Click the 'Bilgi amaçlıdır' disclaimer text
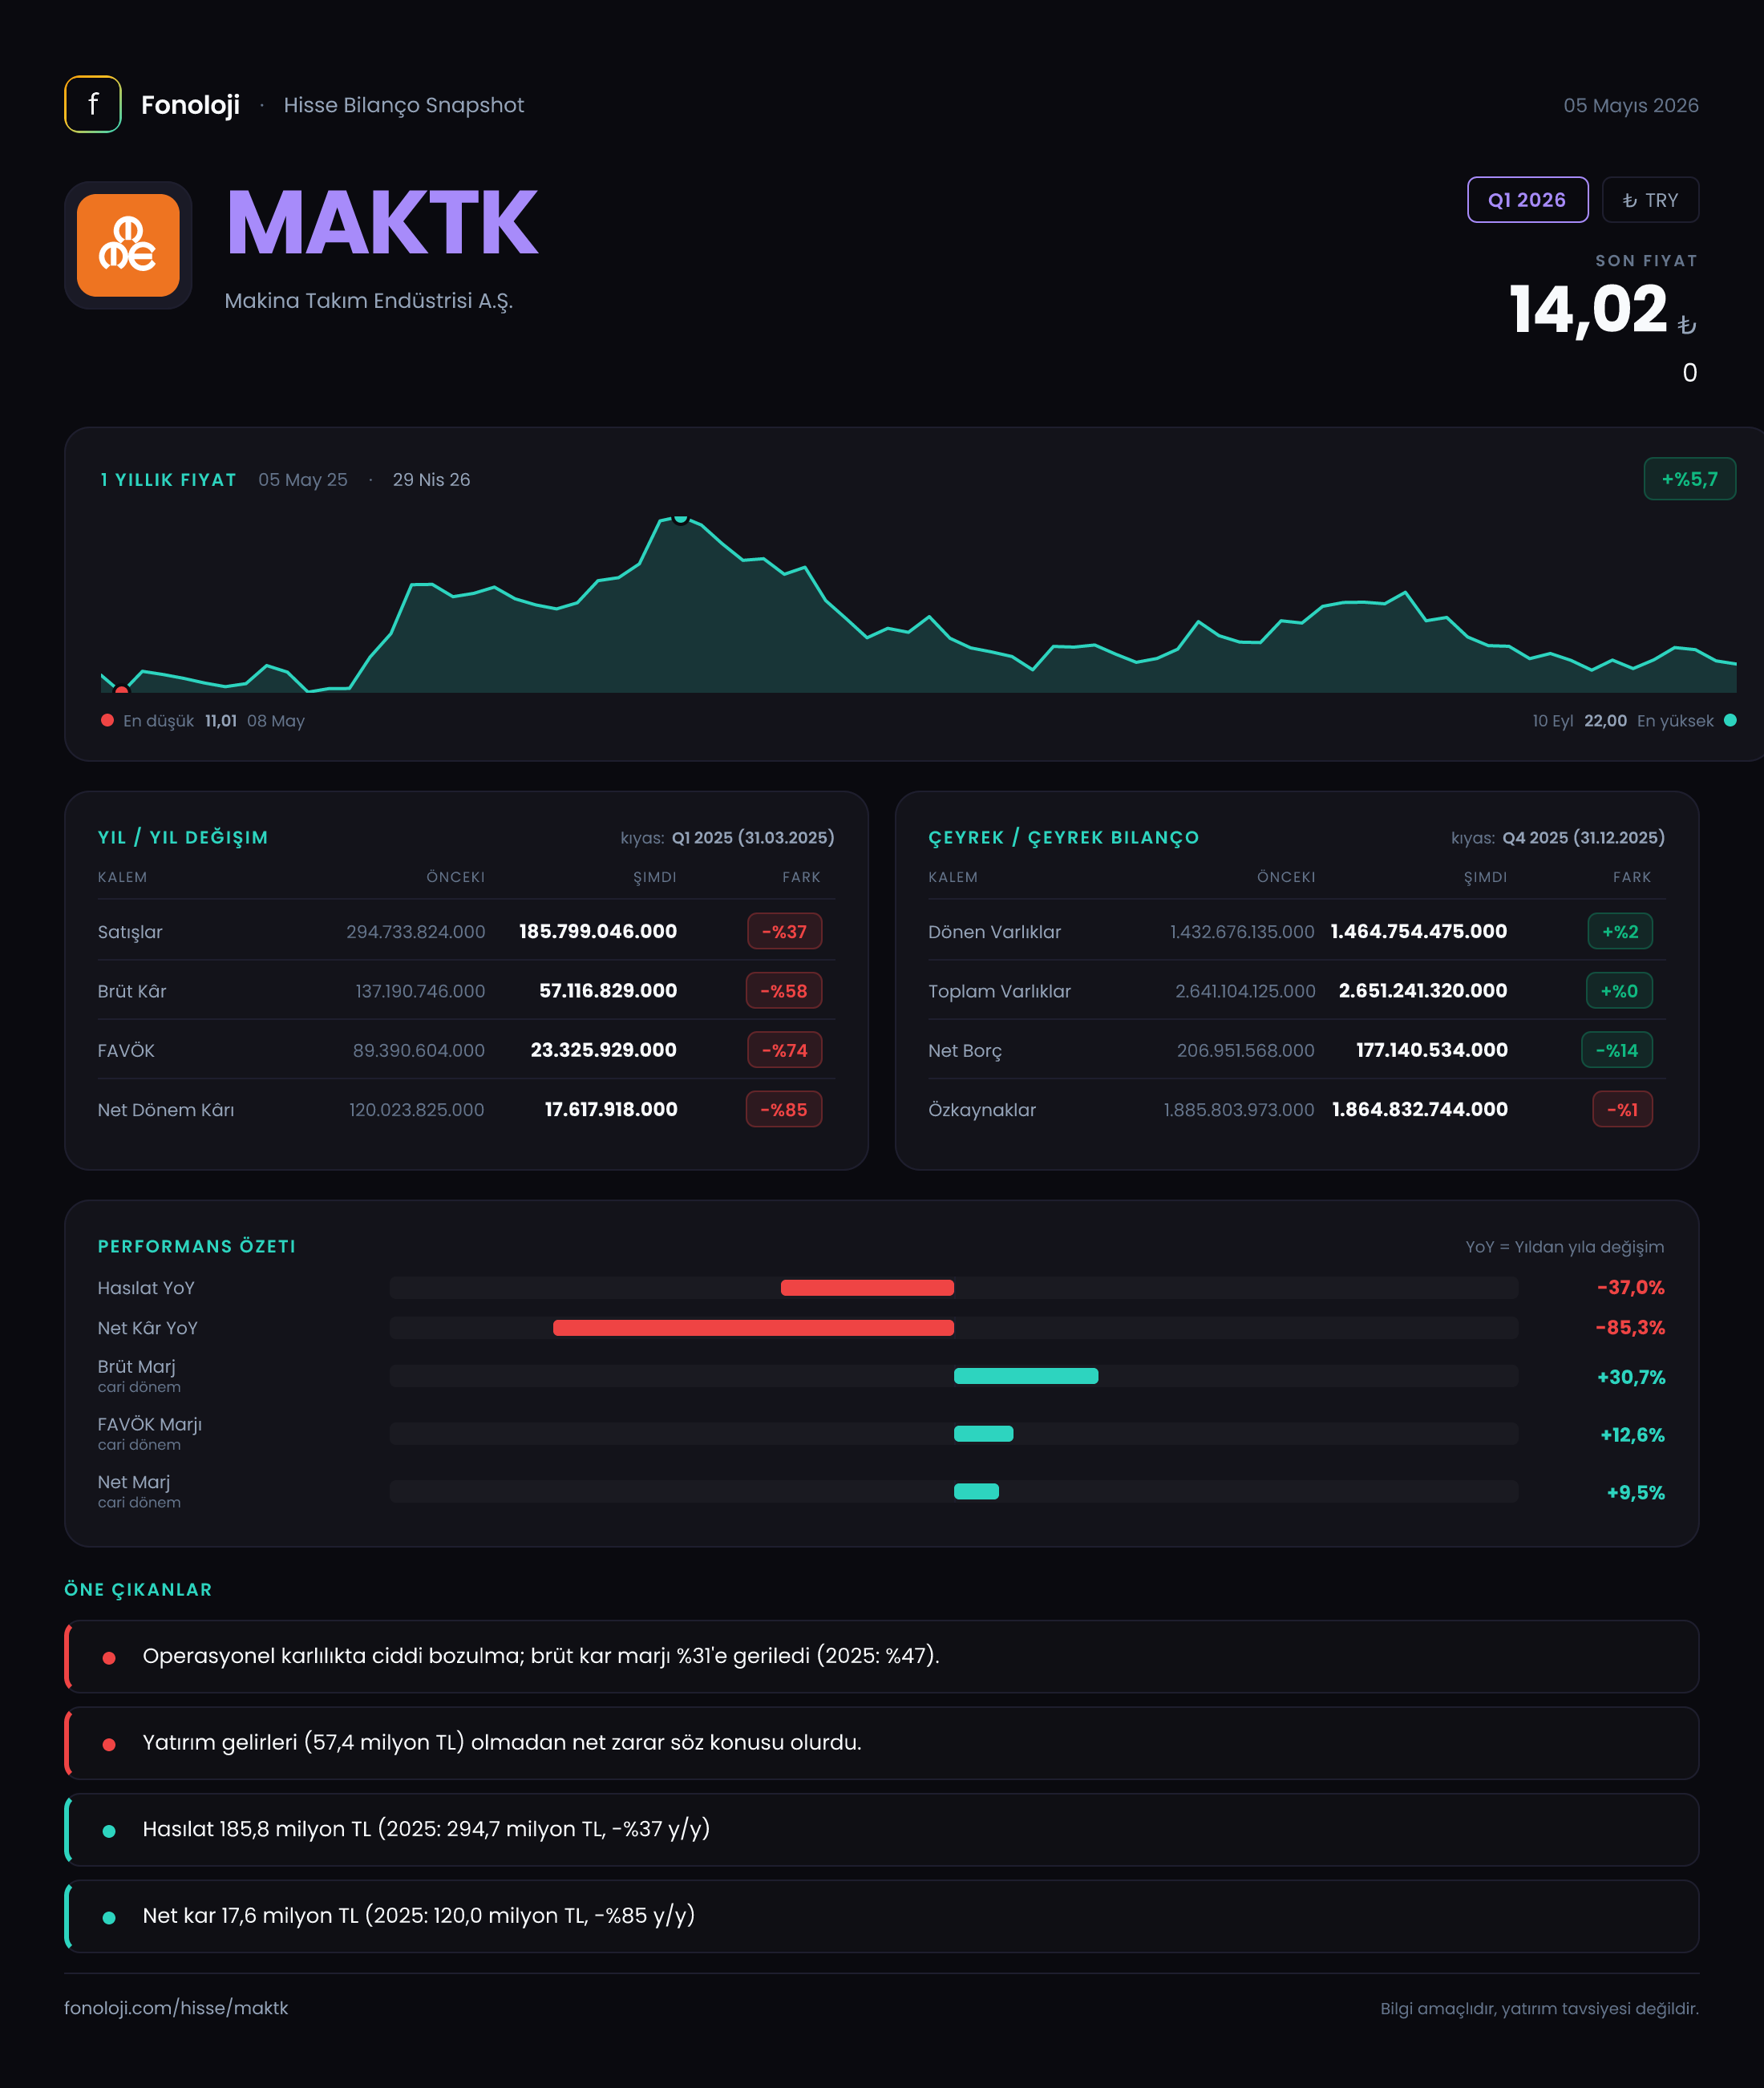This screenshot has width=1764, height=2088. [x=1539, y=2008]
